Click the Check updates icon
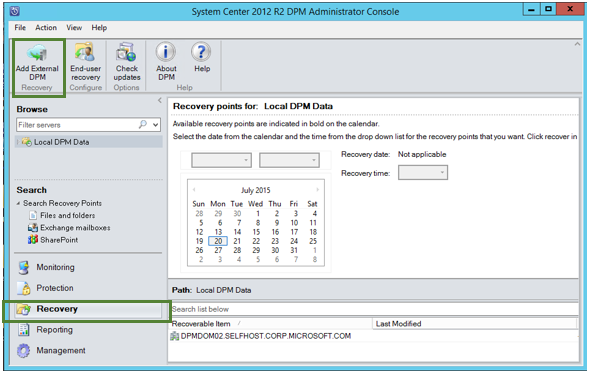 (x=126, y=53)
